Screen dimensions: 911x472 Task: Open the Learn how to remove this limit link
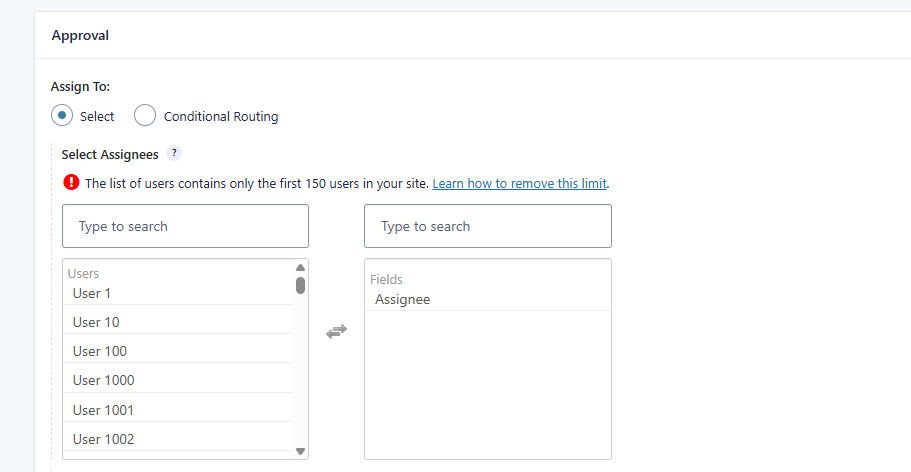point(519,184)
